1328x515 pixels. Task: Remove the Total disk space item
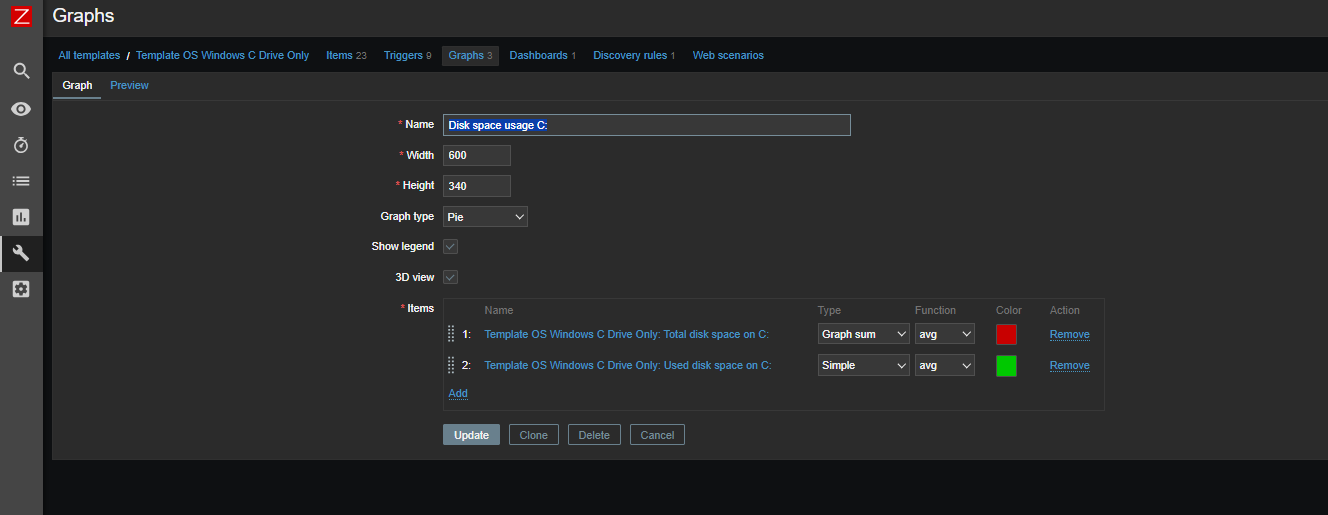tap(1069, 335)
